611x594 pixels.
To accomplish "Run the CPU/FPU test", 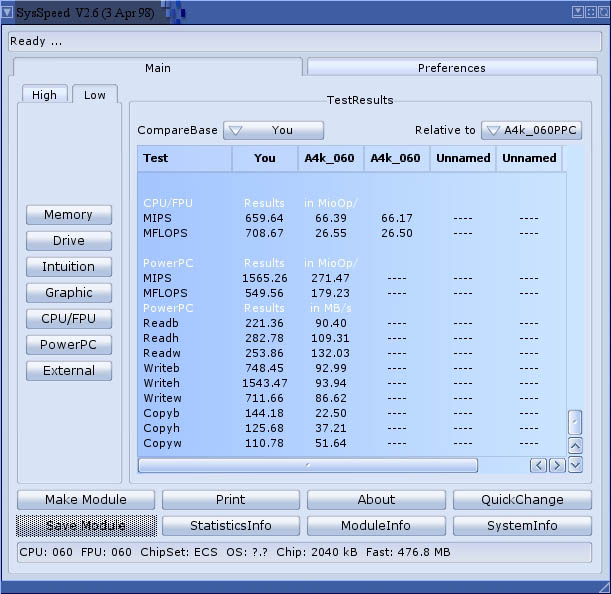I will (69, 318).
